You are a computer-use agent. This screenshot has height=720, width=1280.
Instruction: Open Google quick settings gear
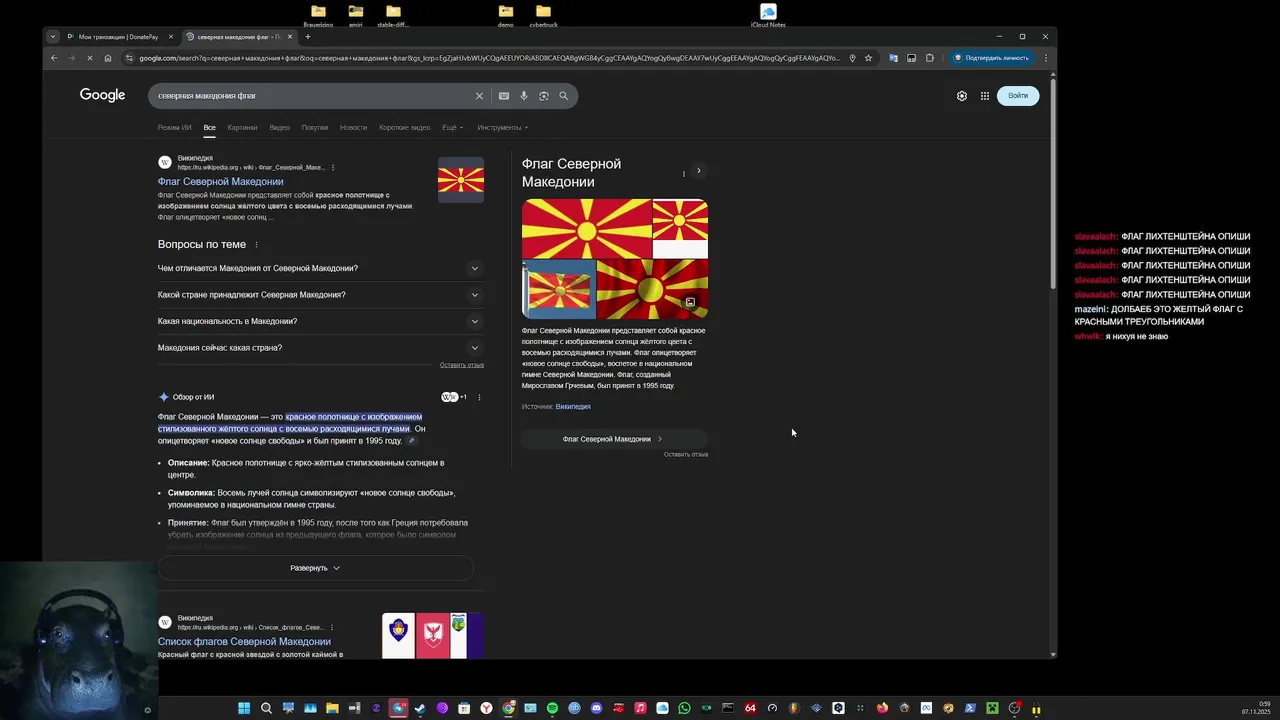coord(962,96)
